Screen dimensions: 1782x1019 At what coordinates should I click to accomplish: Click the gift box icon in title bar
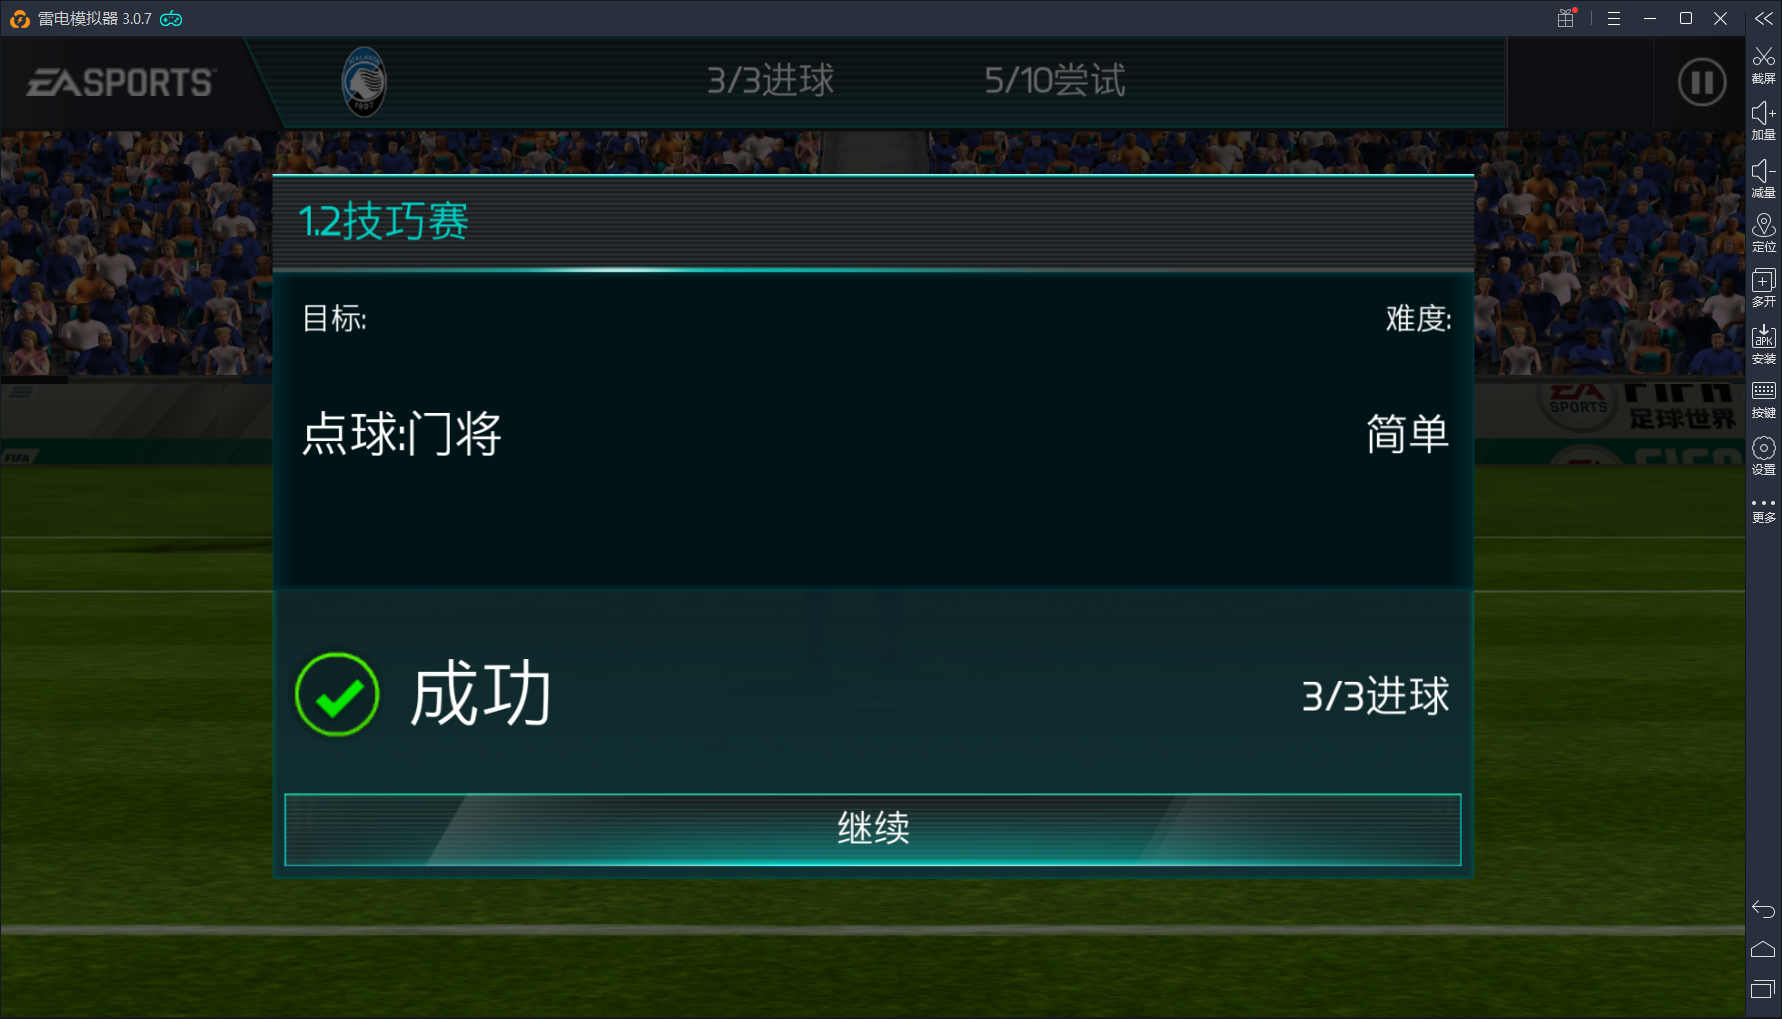pos(1566,18)
